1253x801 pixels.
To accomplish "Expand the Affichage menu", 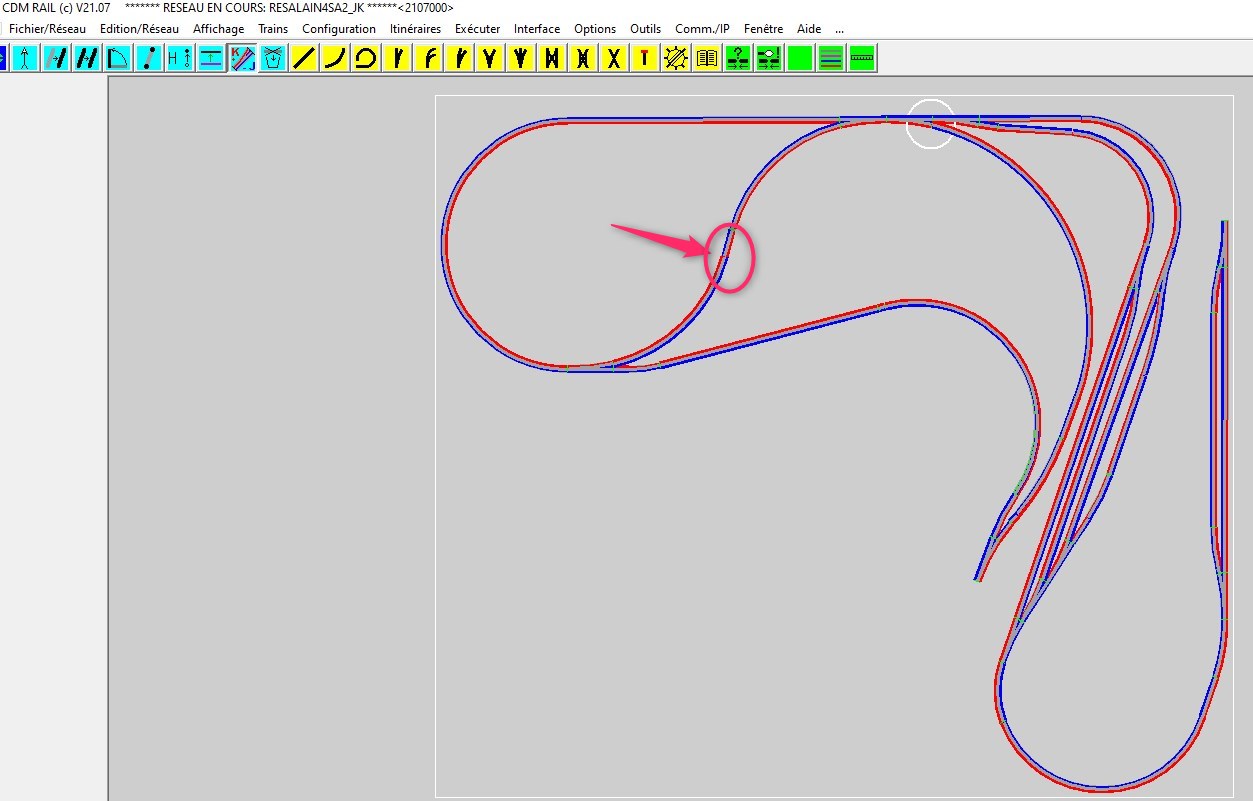I will pos(218,29).
